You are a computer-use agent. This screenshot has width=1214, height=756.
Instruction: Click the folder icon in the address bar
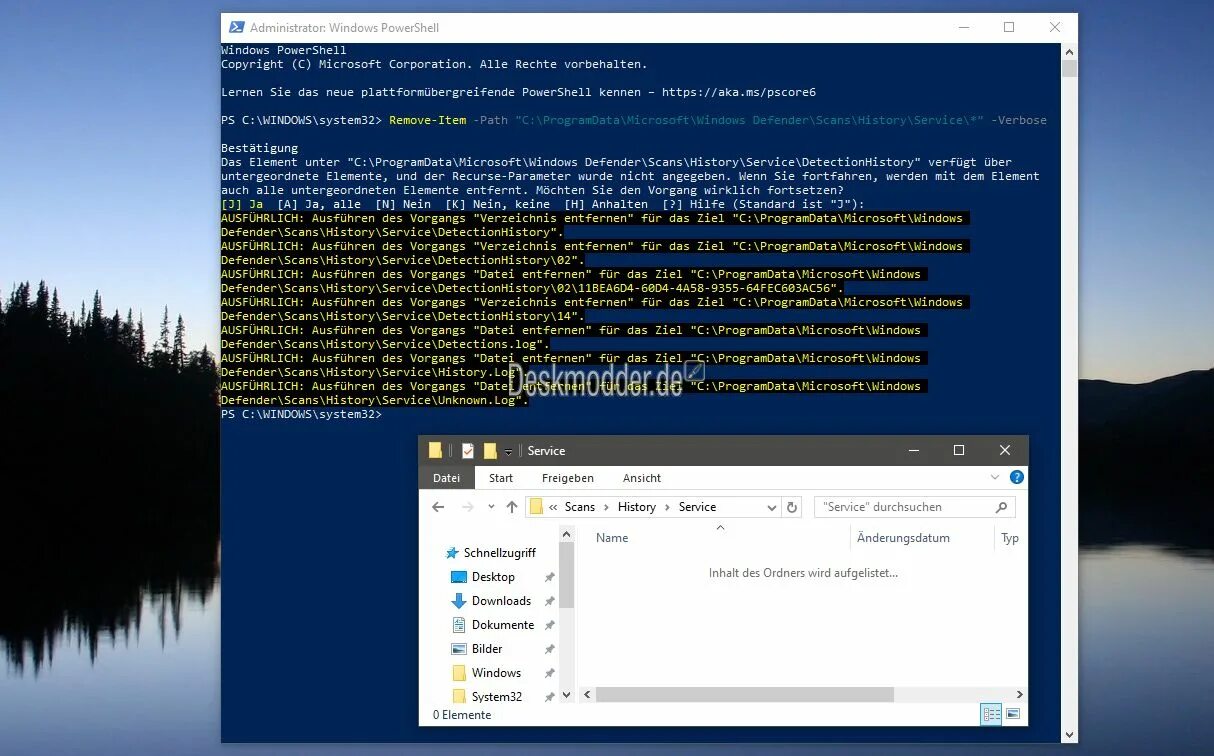point(537,507)
